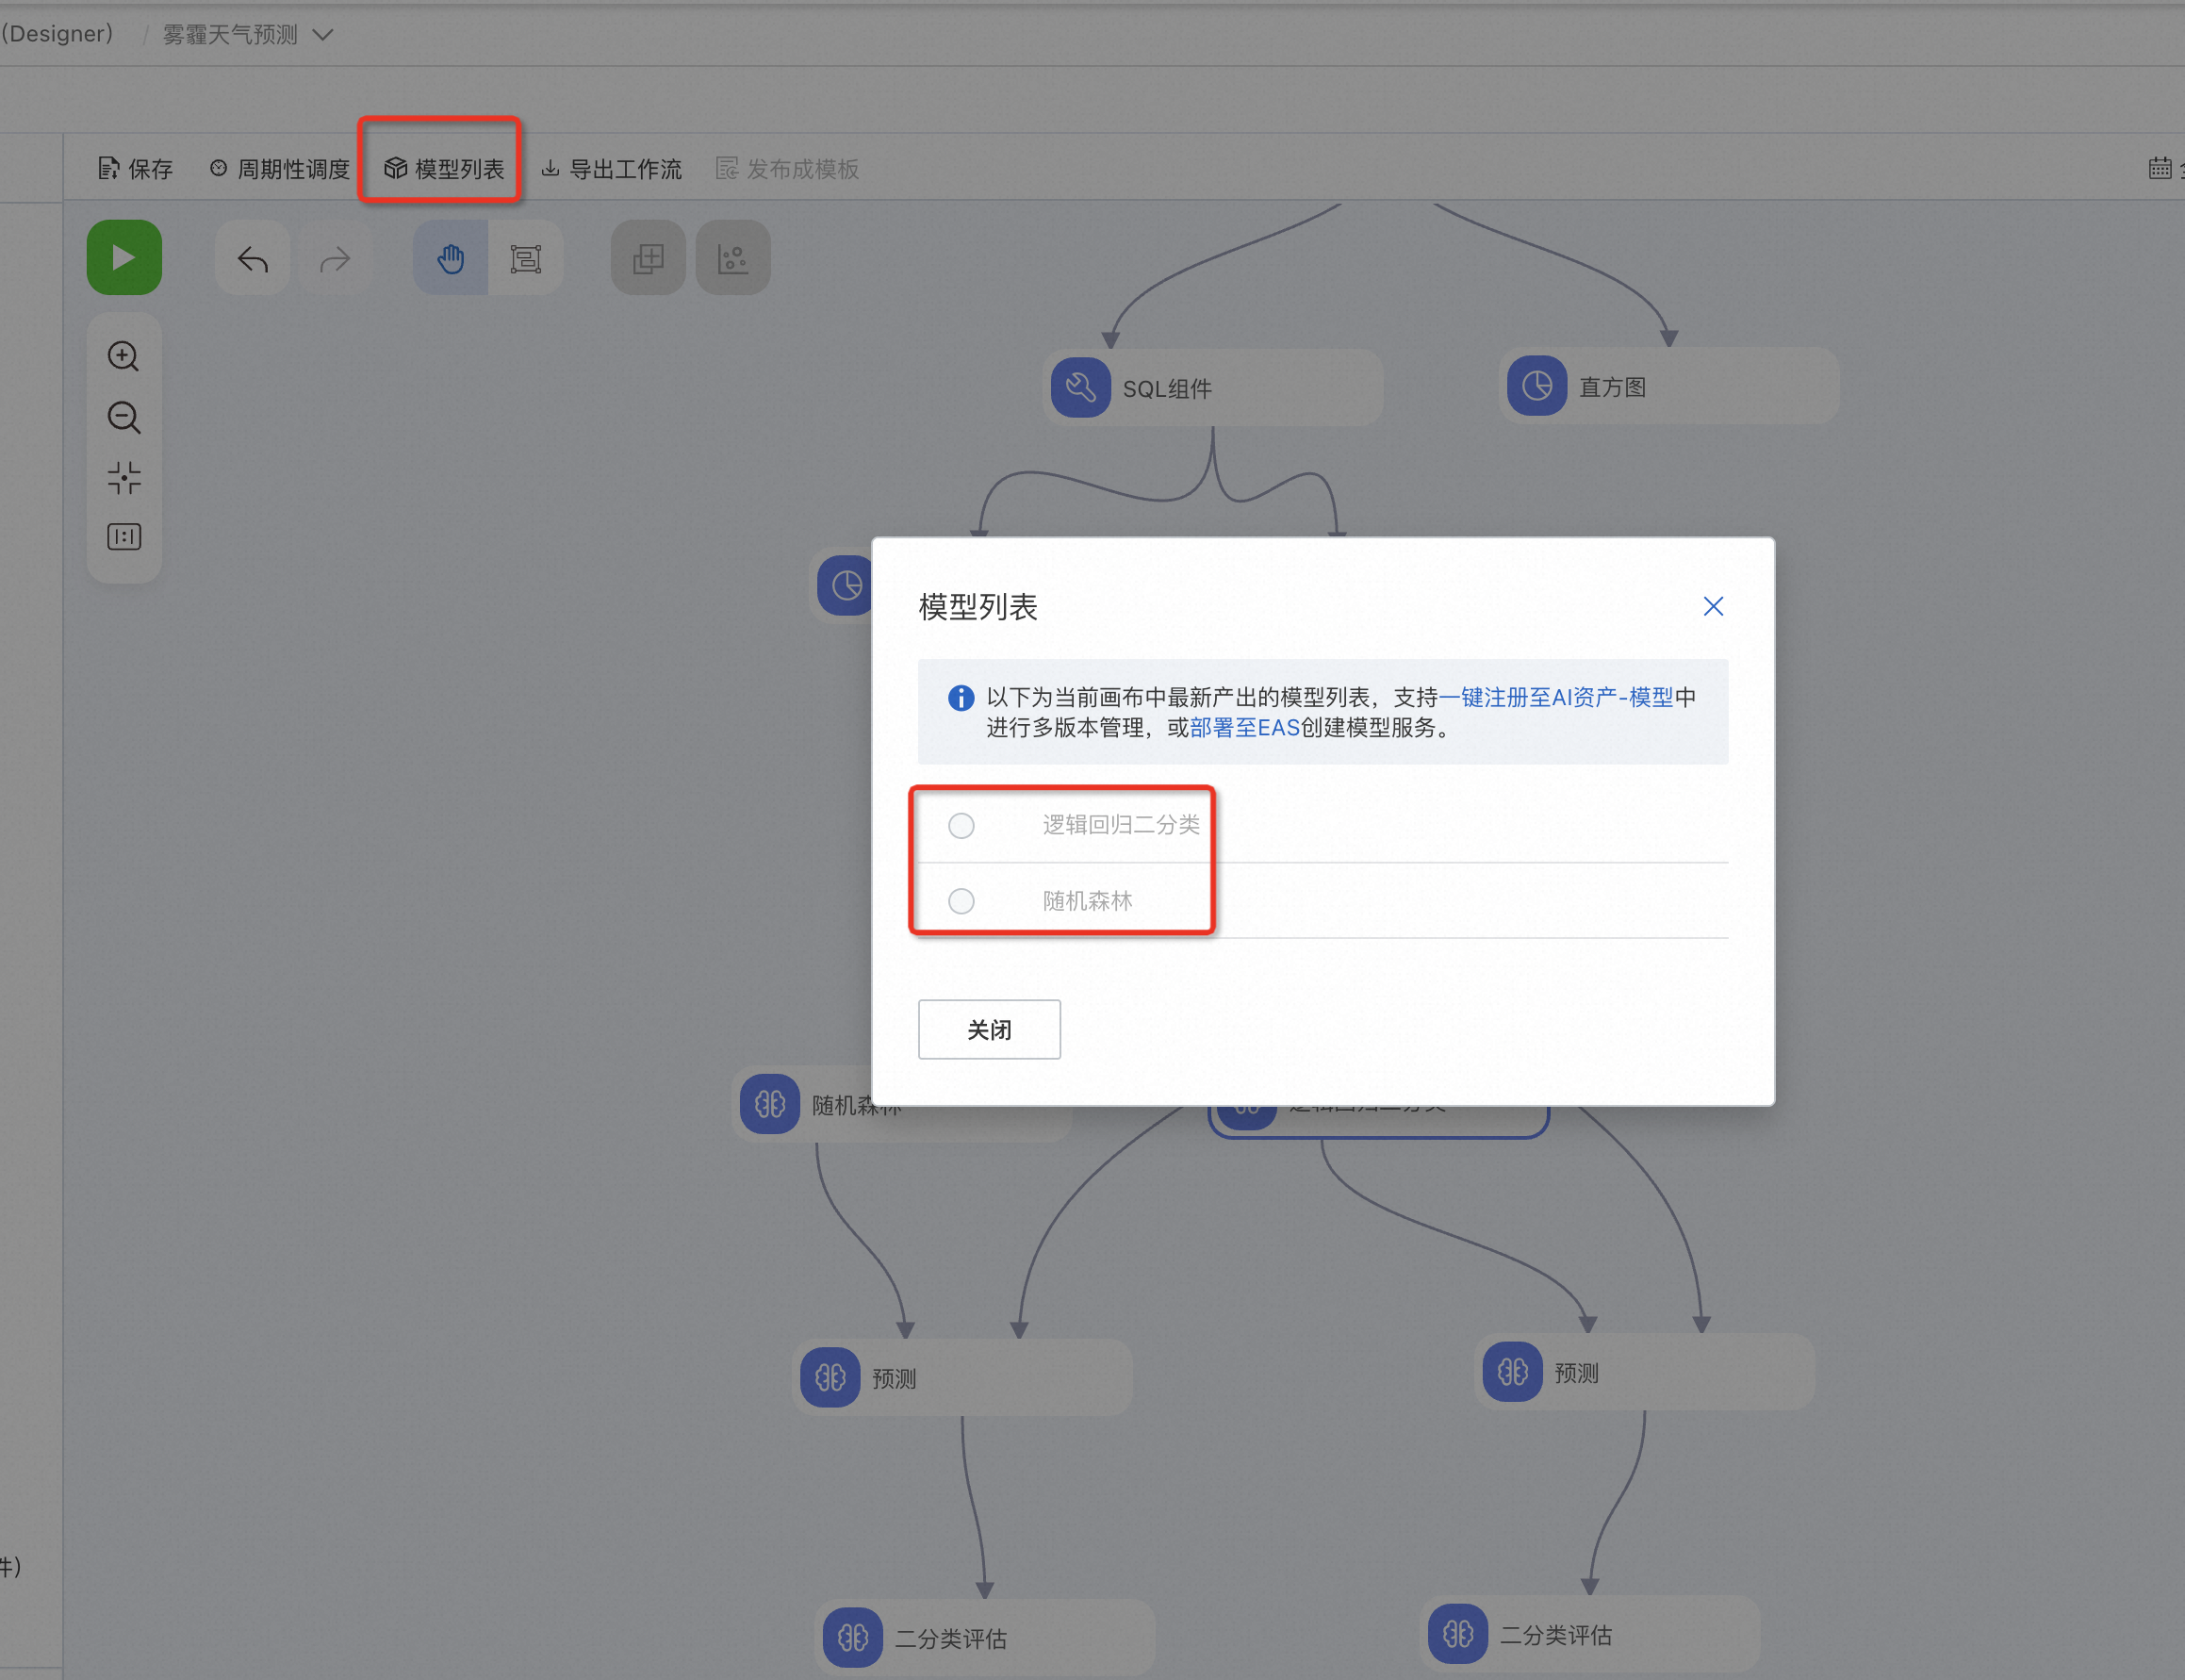2185x1680 pixels.
Task: Click the duplicate nodes toolbar icon
Action: coord(648,259)
